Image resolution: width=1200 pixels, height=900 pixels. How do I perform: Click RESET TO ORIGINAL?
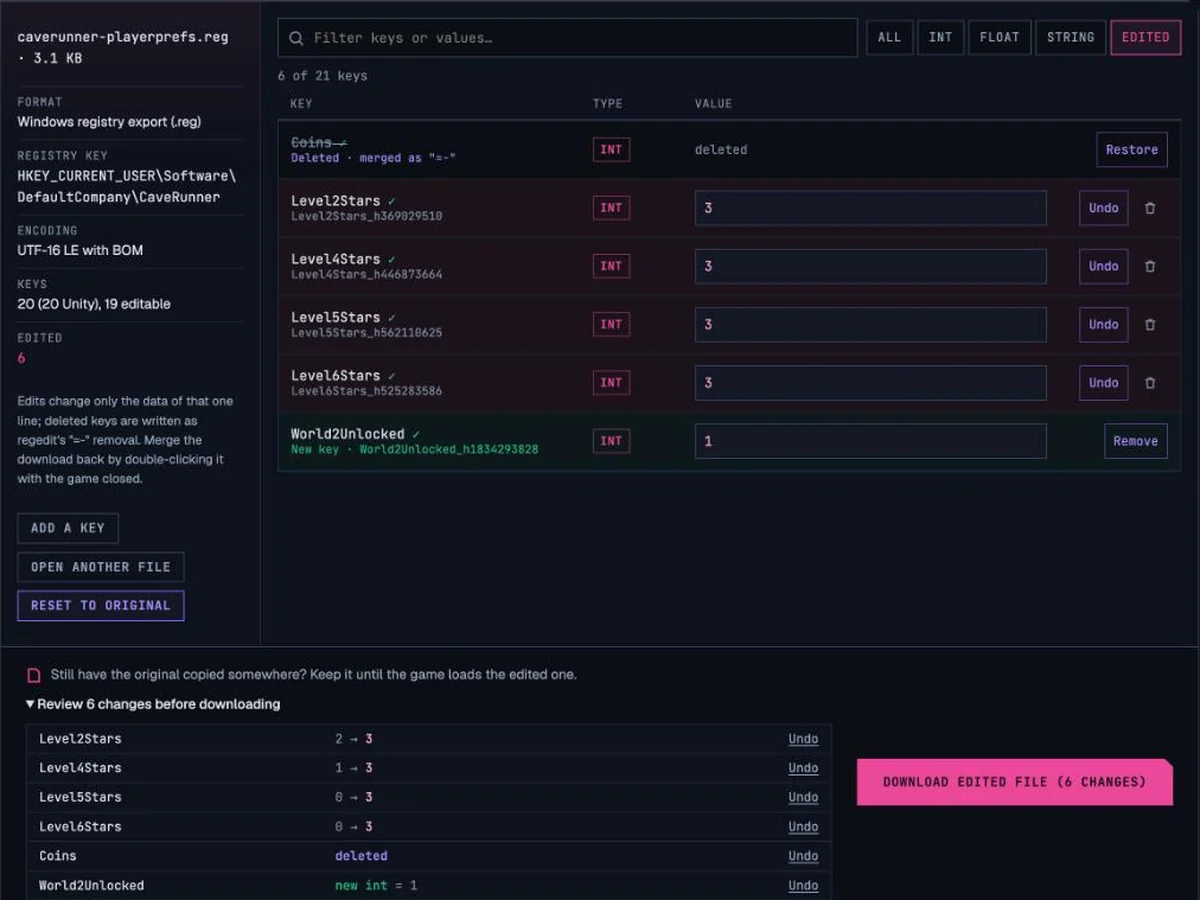pyautogui.click(x=101, y=606)
